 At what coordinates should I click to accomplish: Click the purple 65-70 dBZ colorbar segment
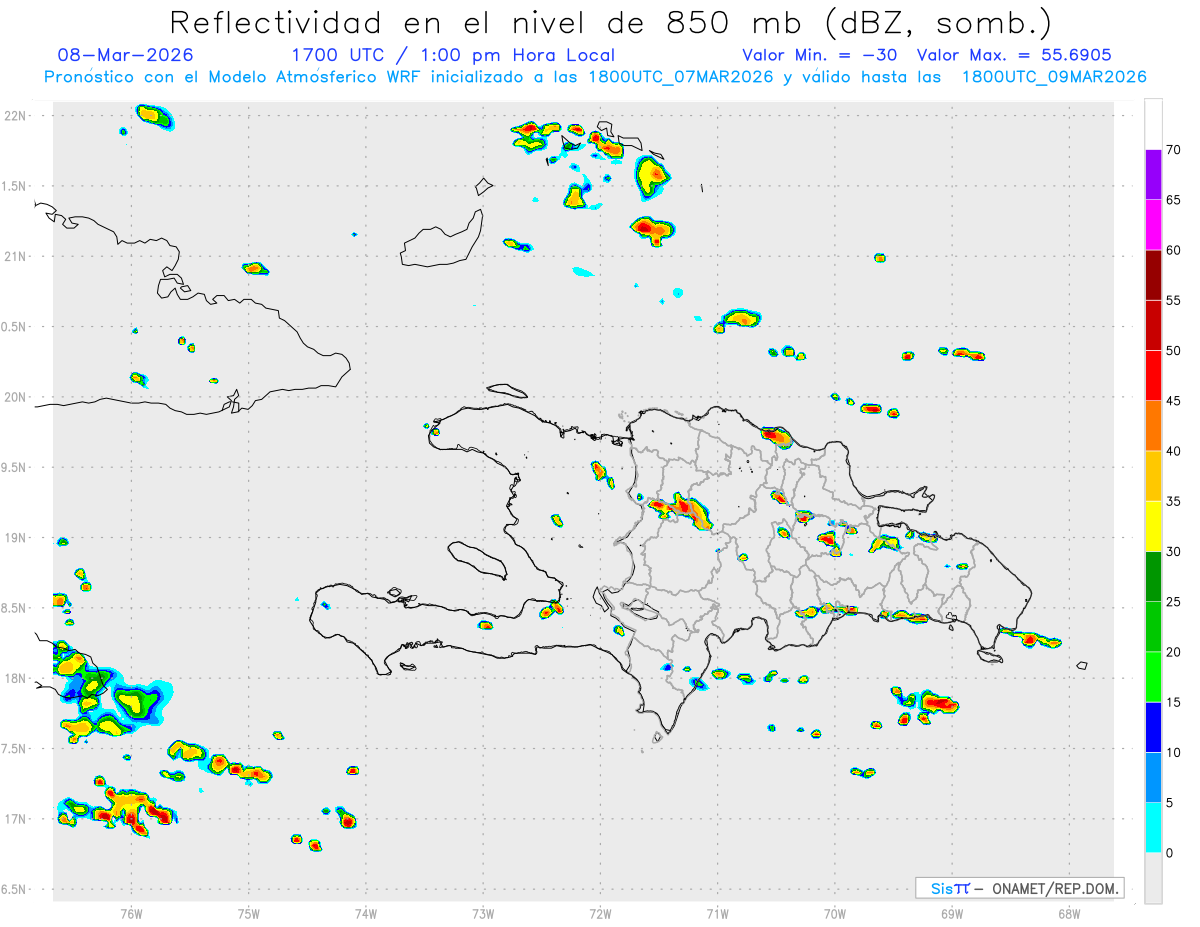(x=1153, y=175)
